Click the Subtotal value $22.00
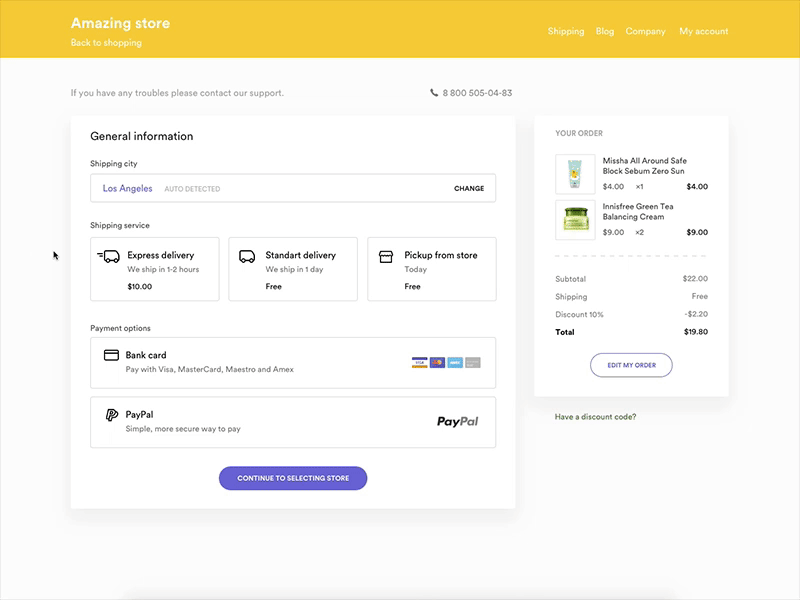 [695, 279]
